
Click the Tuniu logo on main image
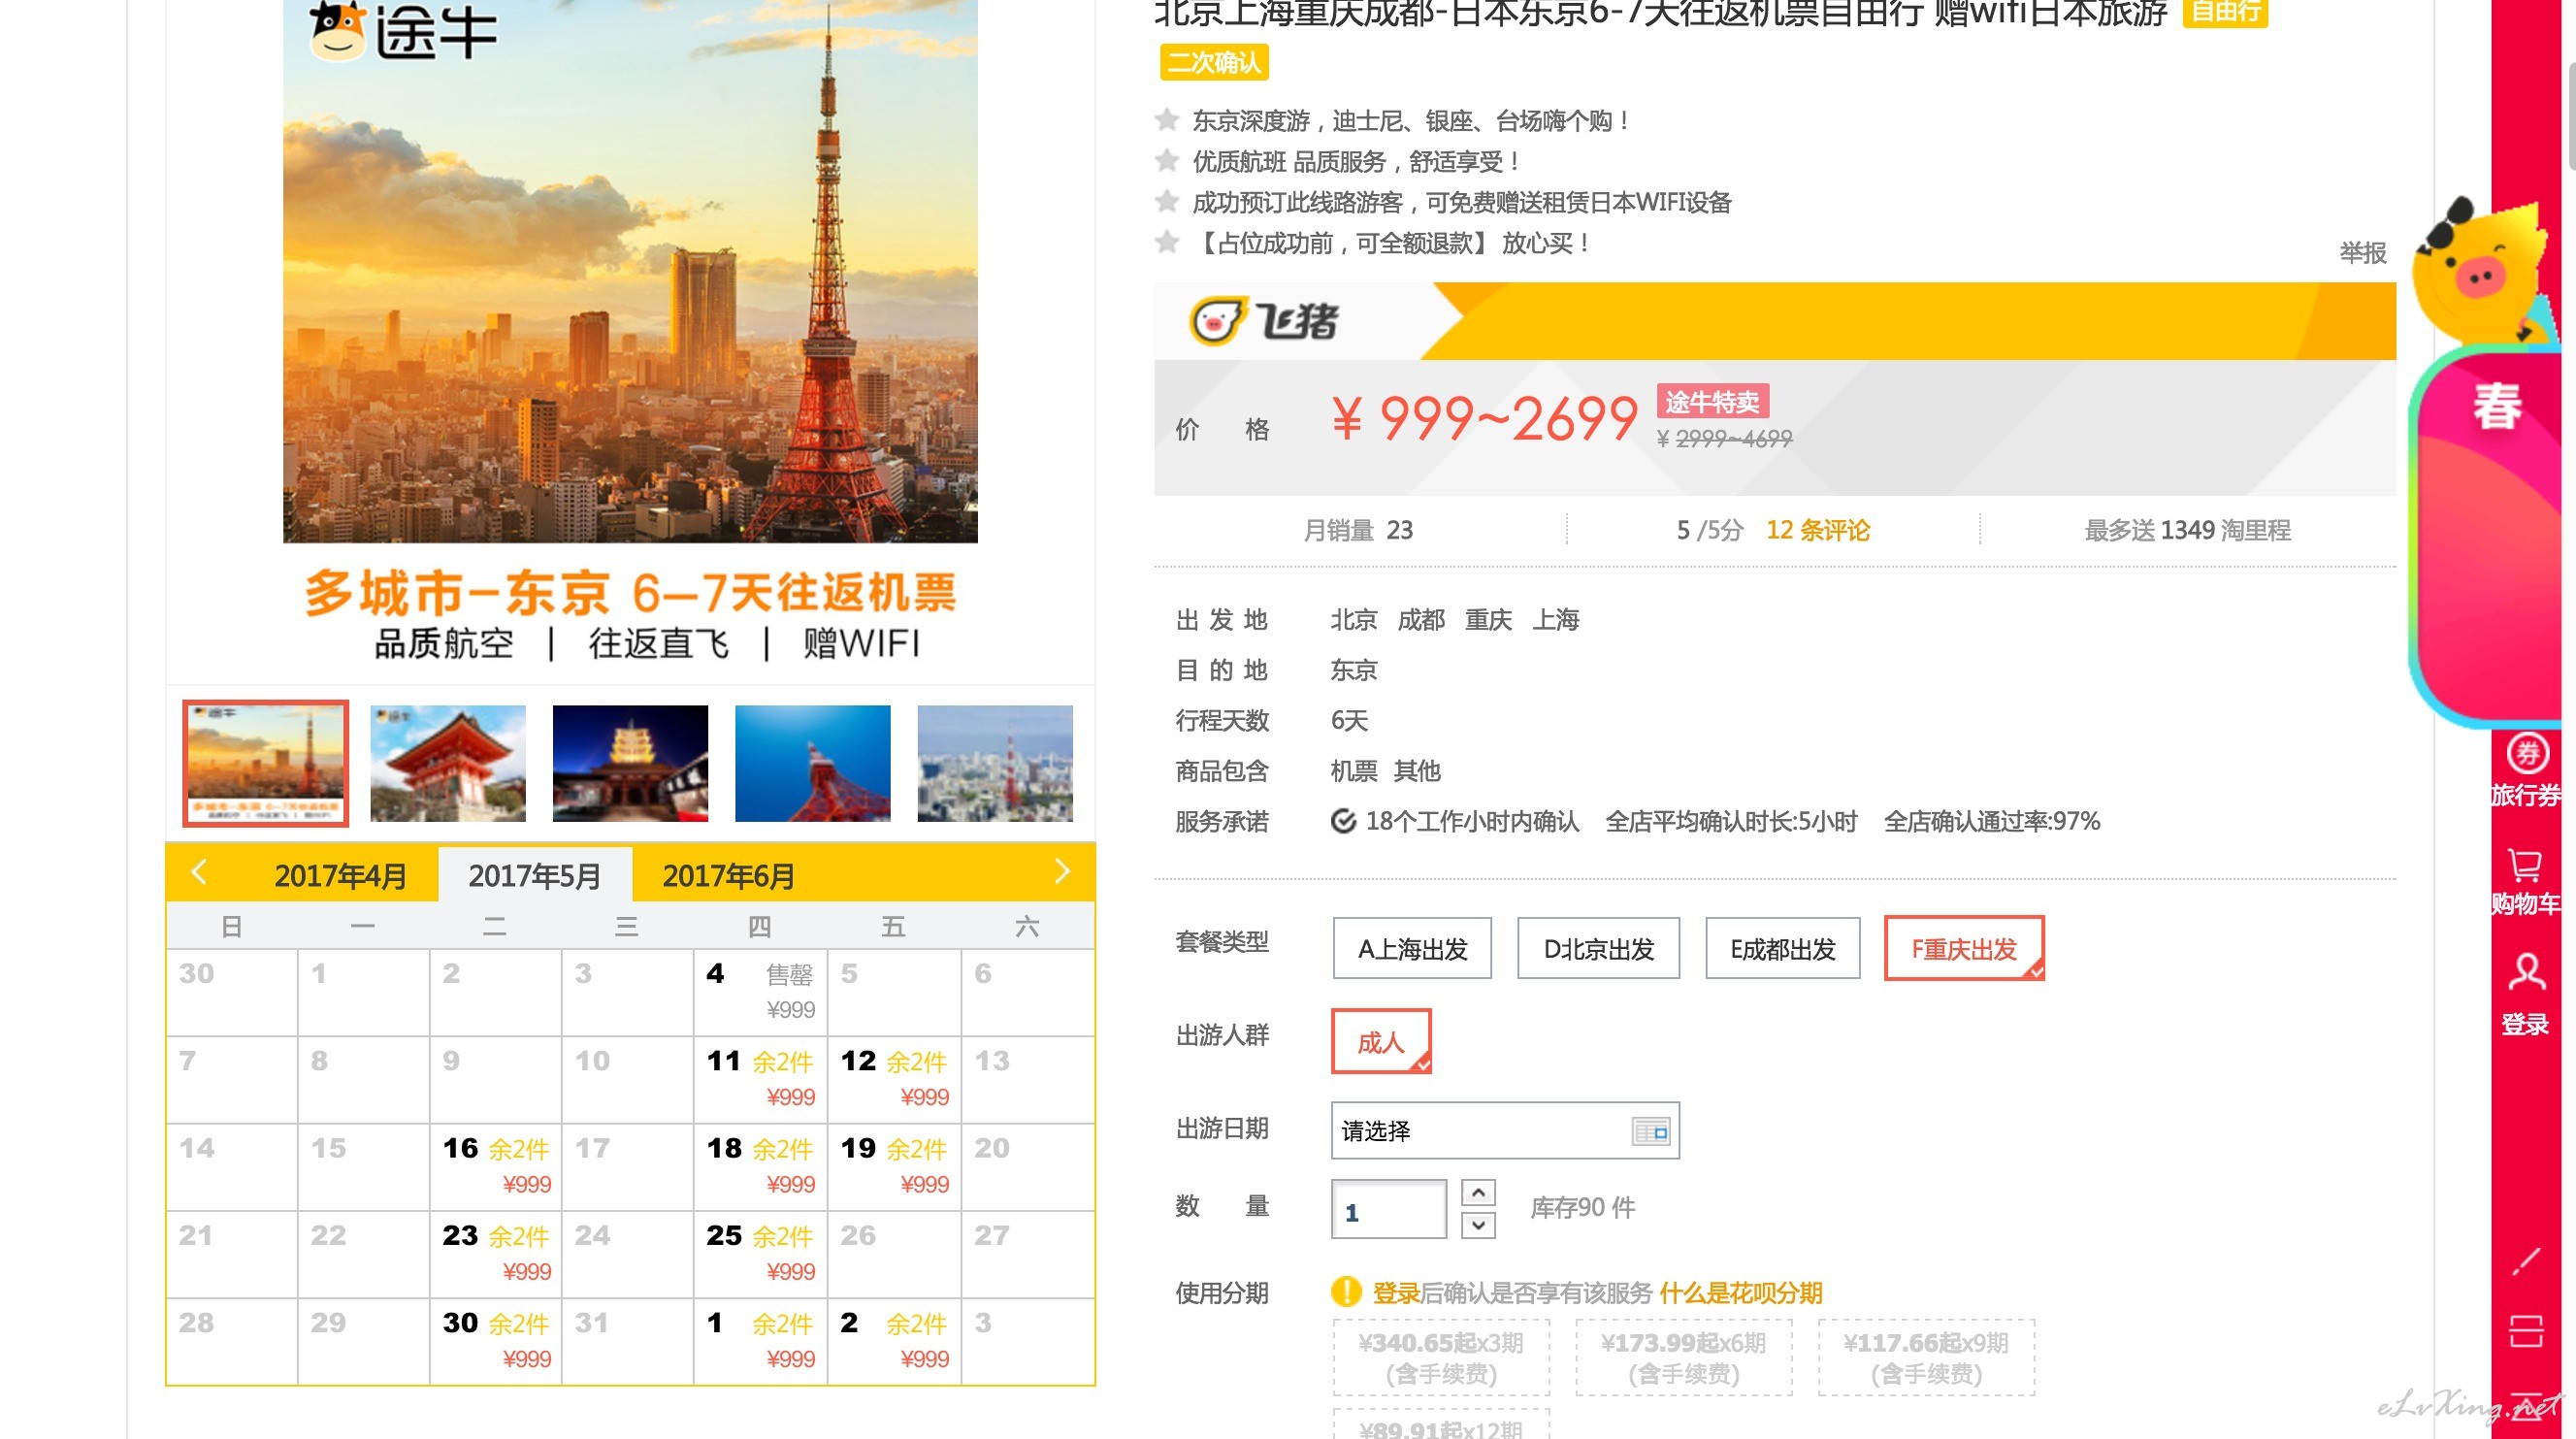(x=403, y=30)
